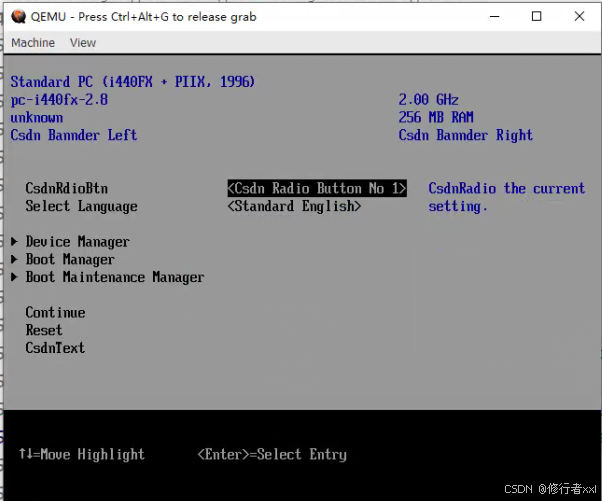
Task: Open the Standard English language selector
Action: (294, 206)
